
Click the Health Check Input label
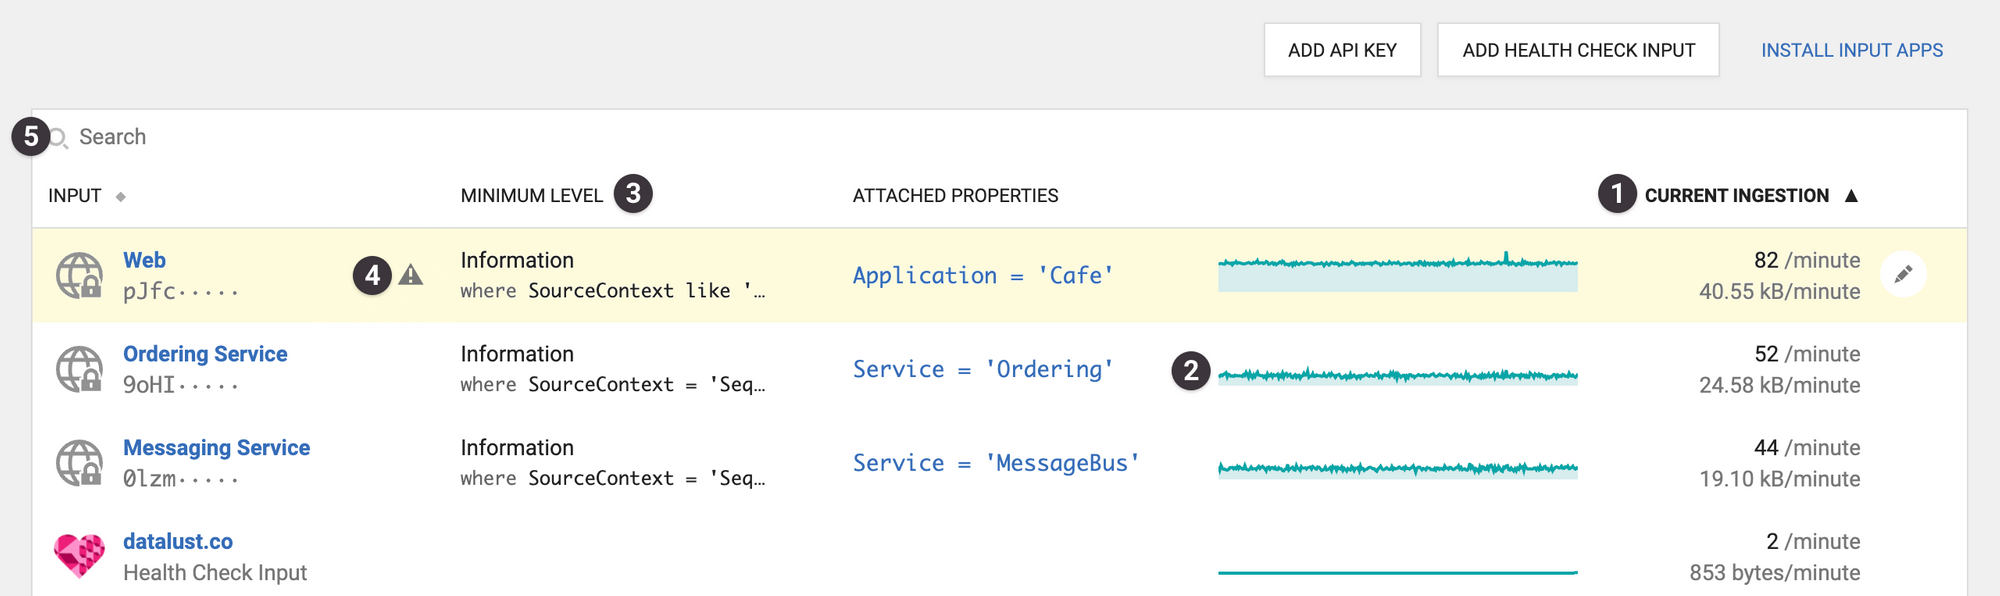215,573
